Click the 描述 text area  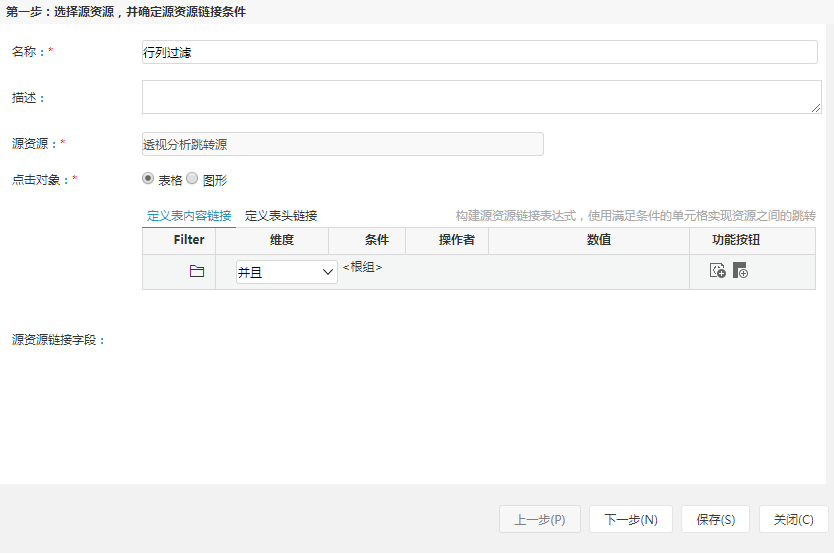pos(481,97)
